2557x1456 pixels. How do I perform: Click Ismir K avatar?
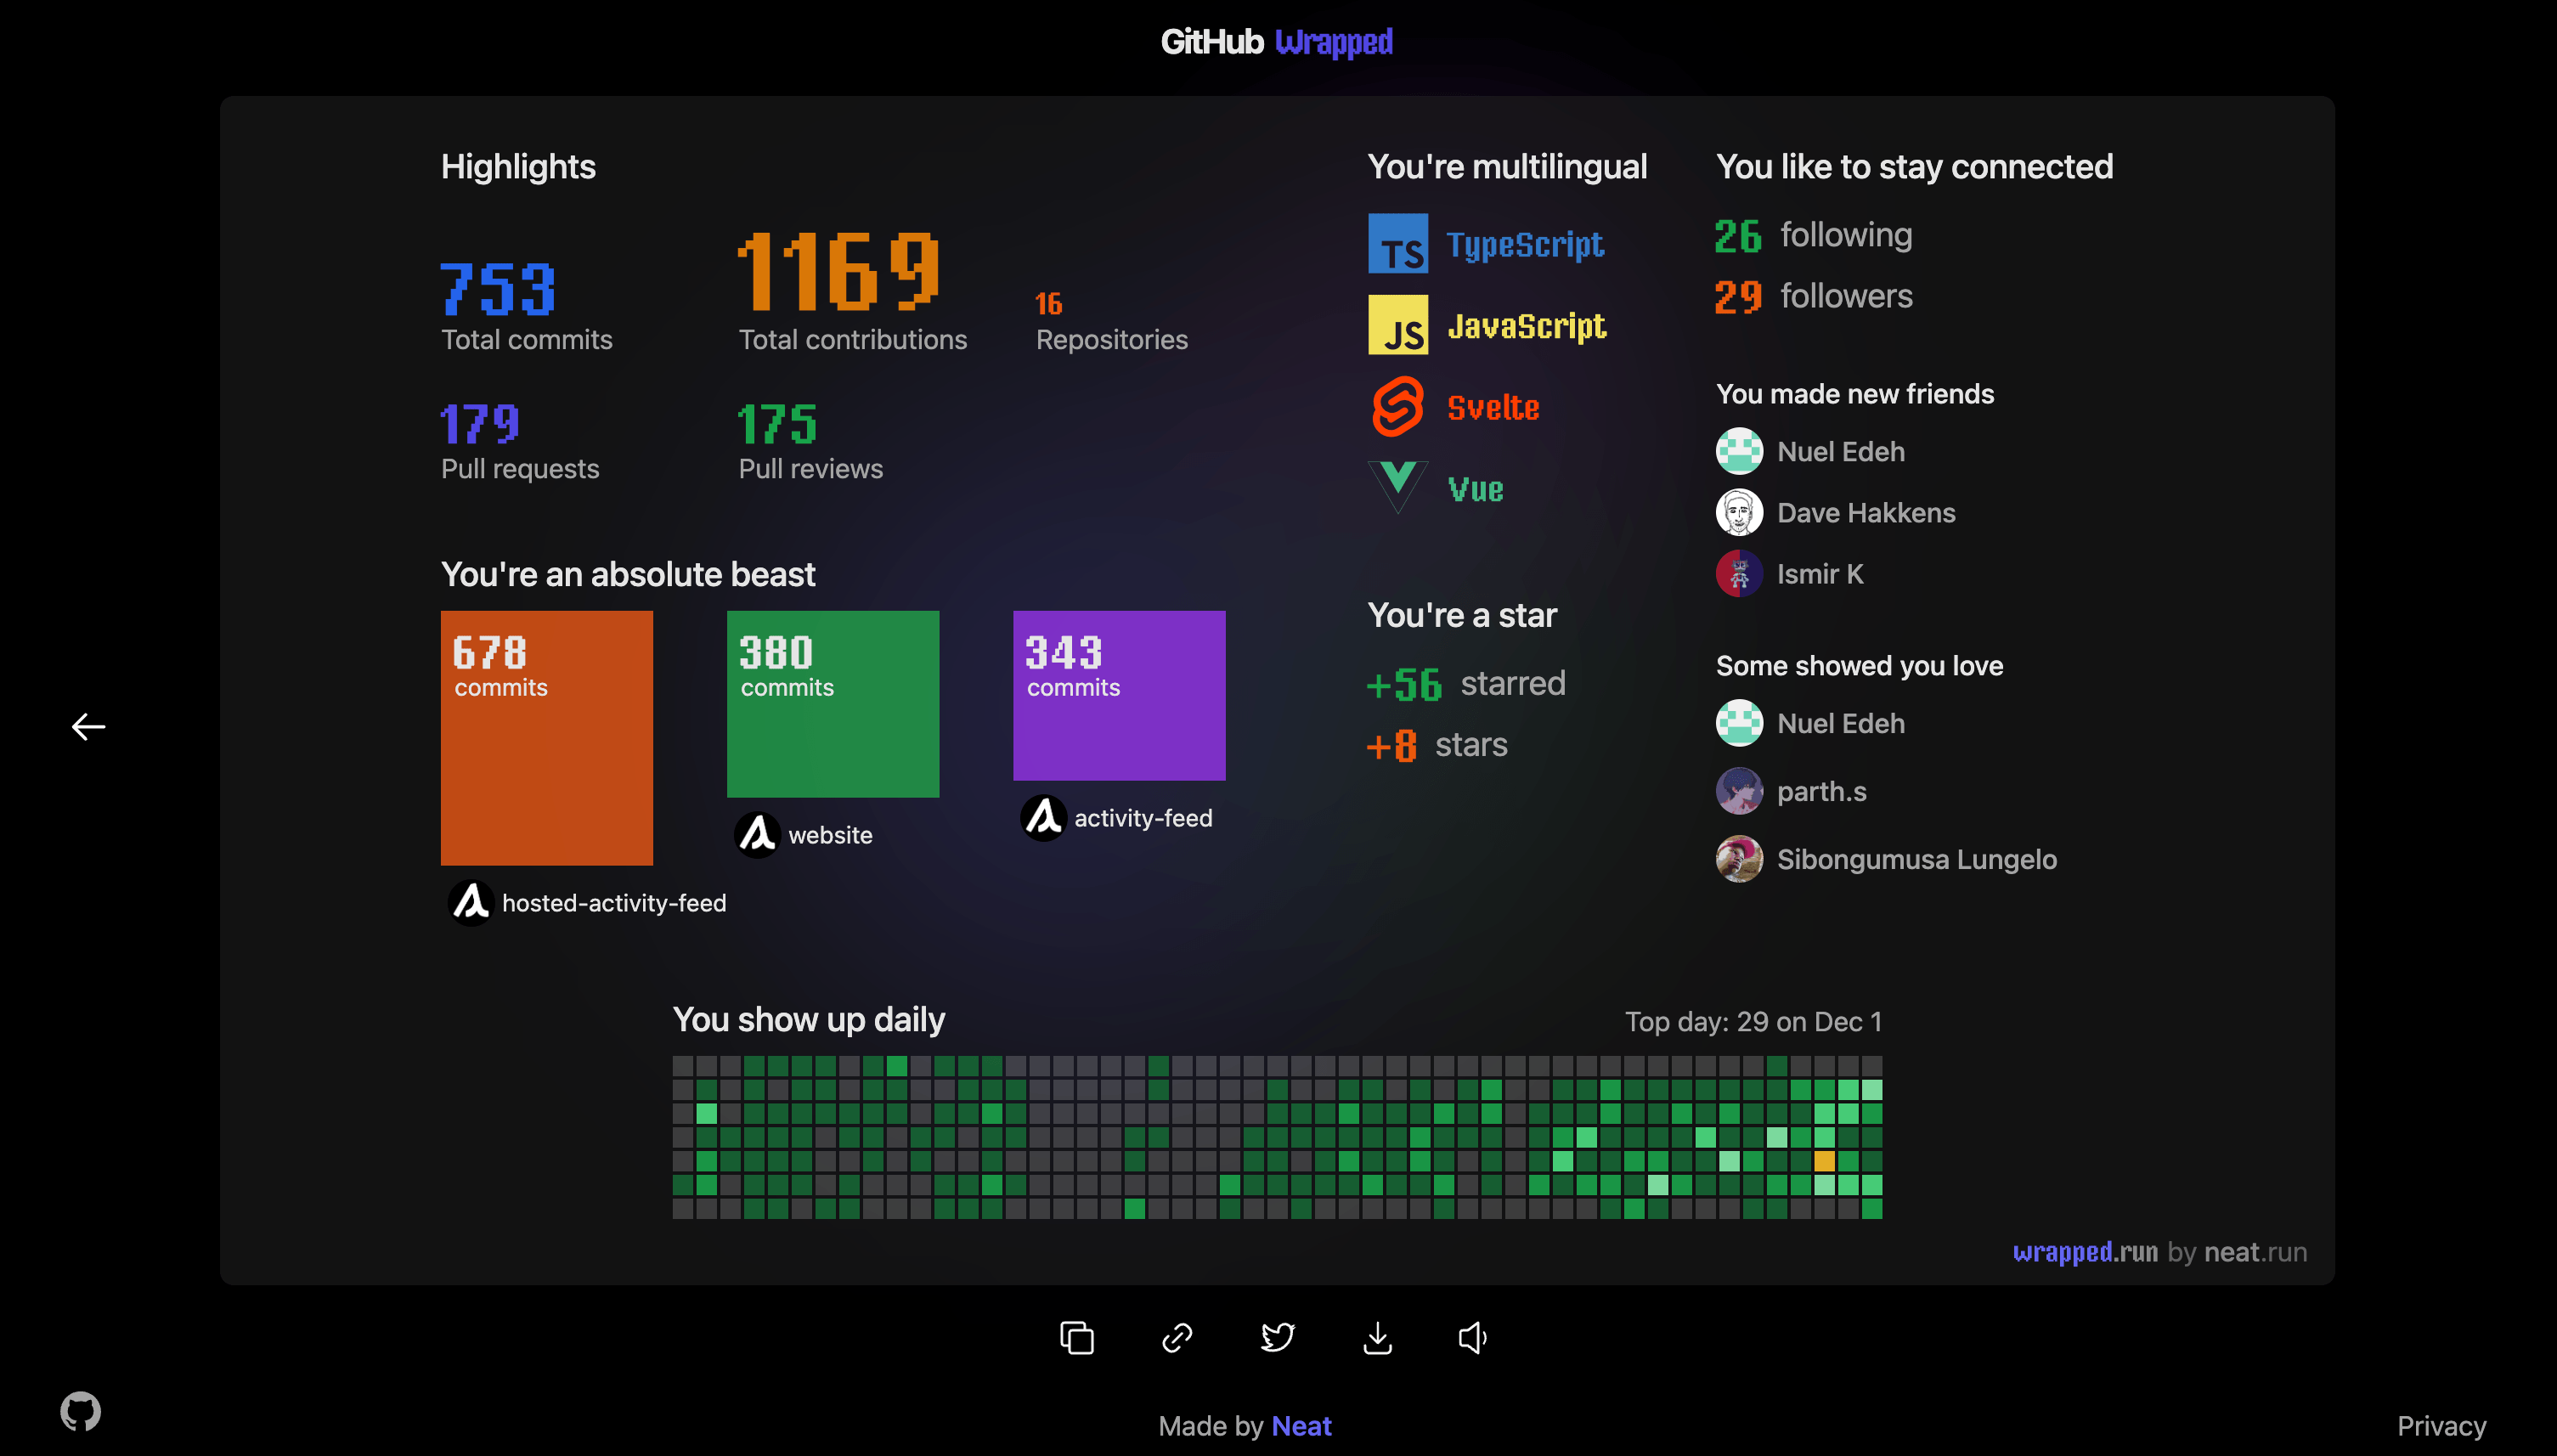[x=1739, y=574]
